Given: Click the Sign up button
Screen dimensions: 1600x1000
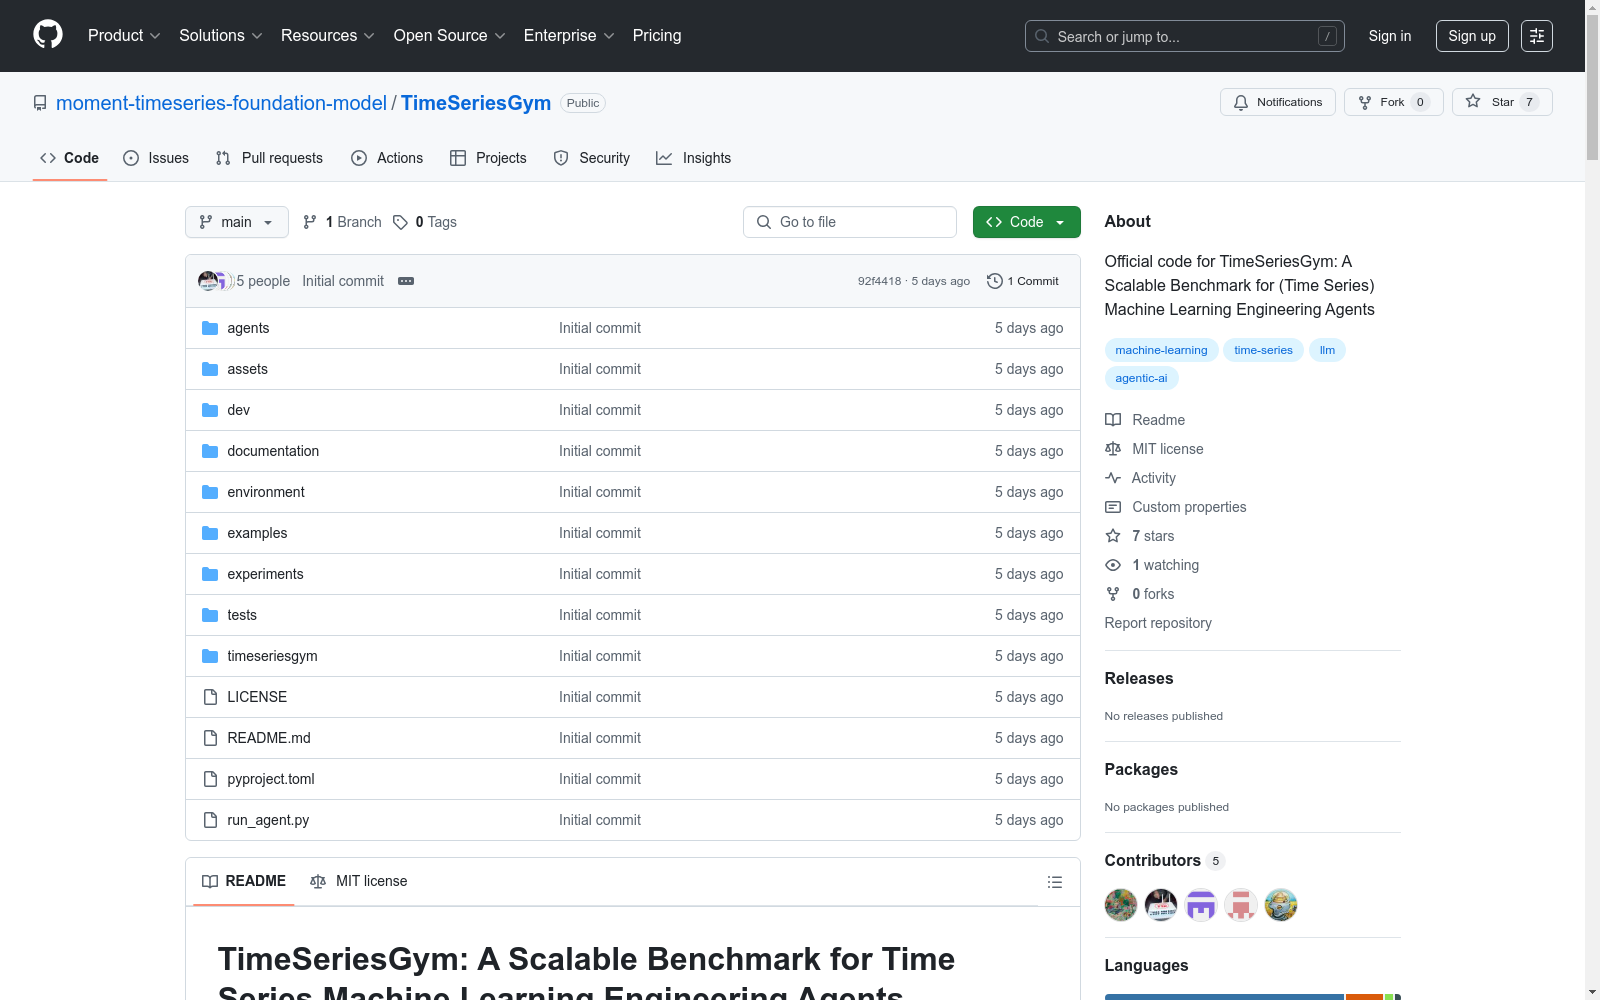Looking at the screenshot, I should click(x=1472, y=36).
